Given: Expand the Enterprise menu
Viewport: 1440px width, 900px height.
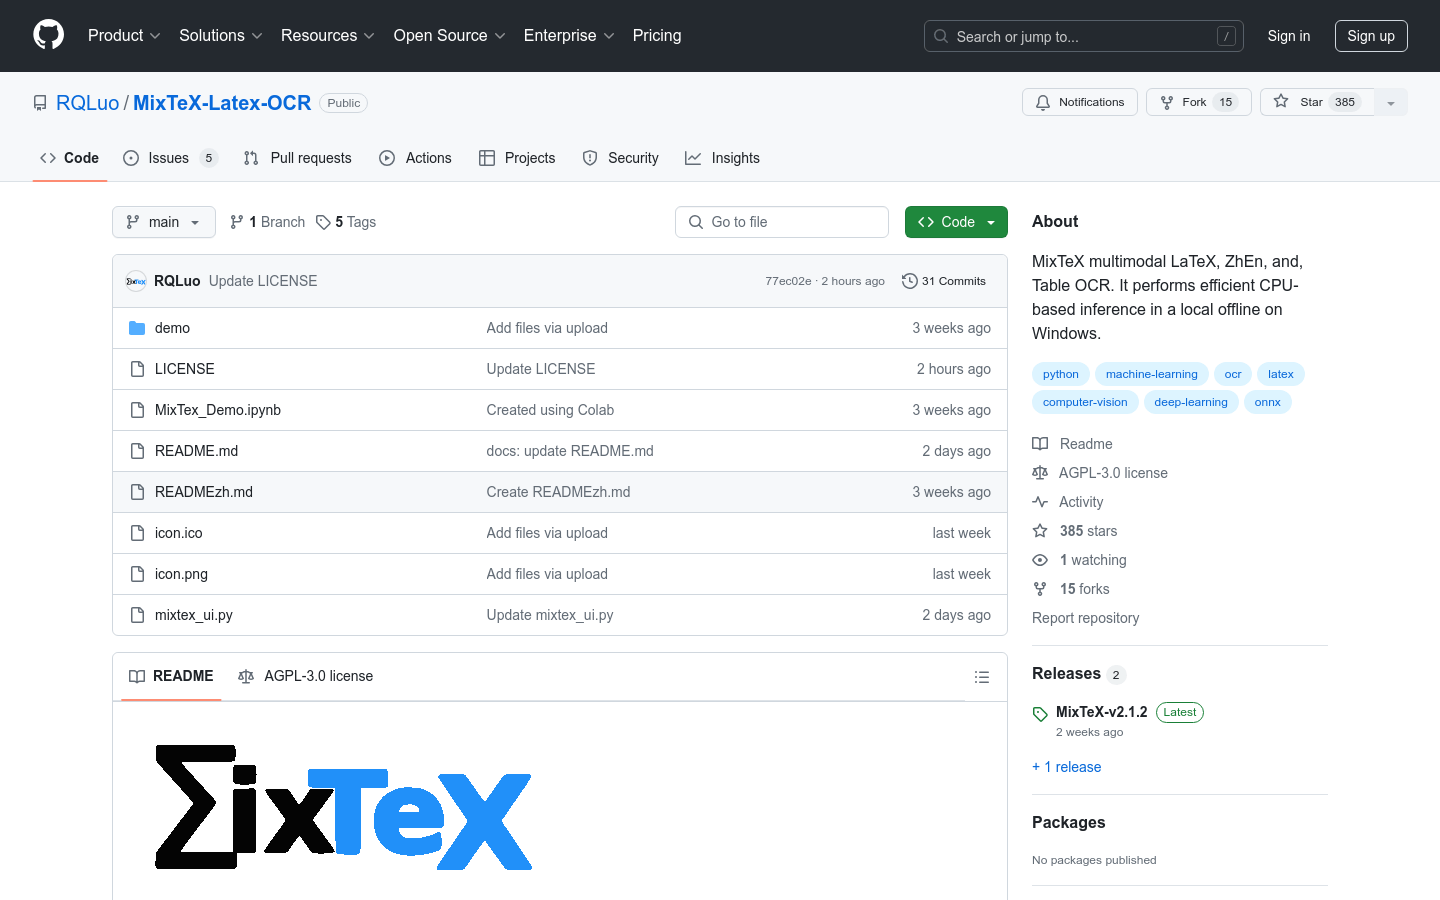Looking at the screenshot, I should 569,35.
